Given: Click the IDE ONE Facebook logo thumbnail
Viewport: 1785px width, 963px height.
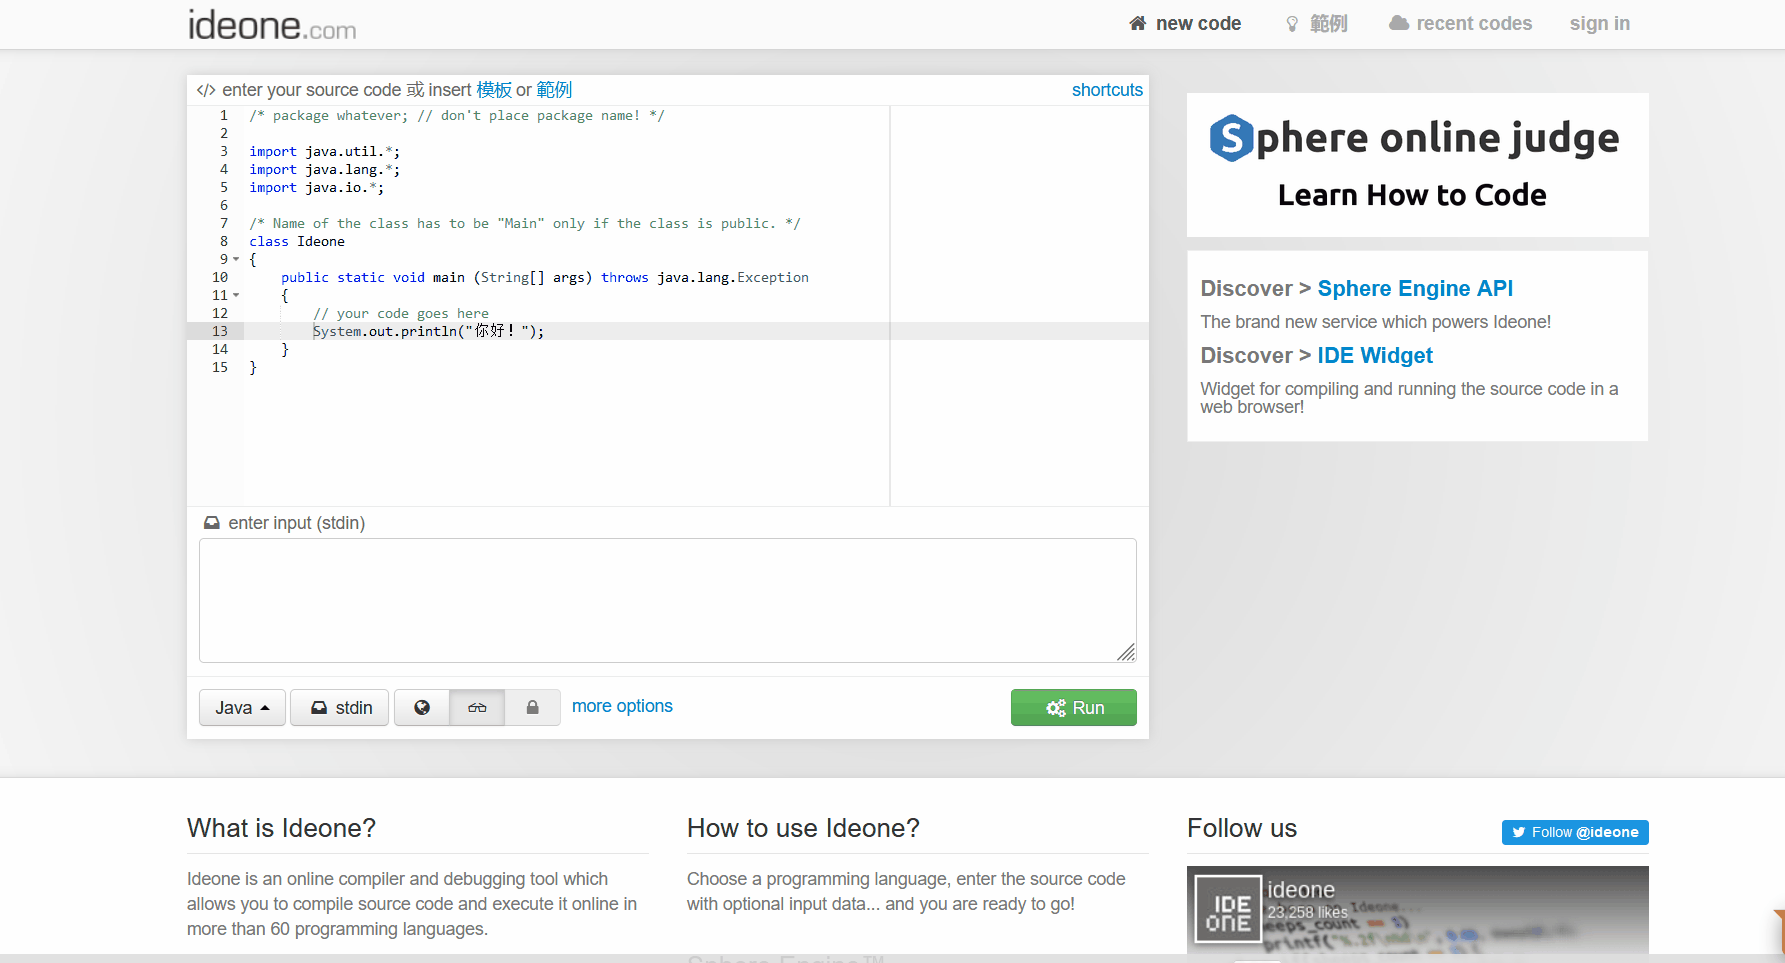Looking at the screenshot, I should [x=1228, y=910].
